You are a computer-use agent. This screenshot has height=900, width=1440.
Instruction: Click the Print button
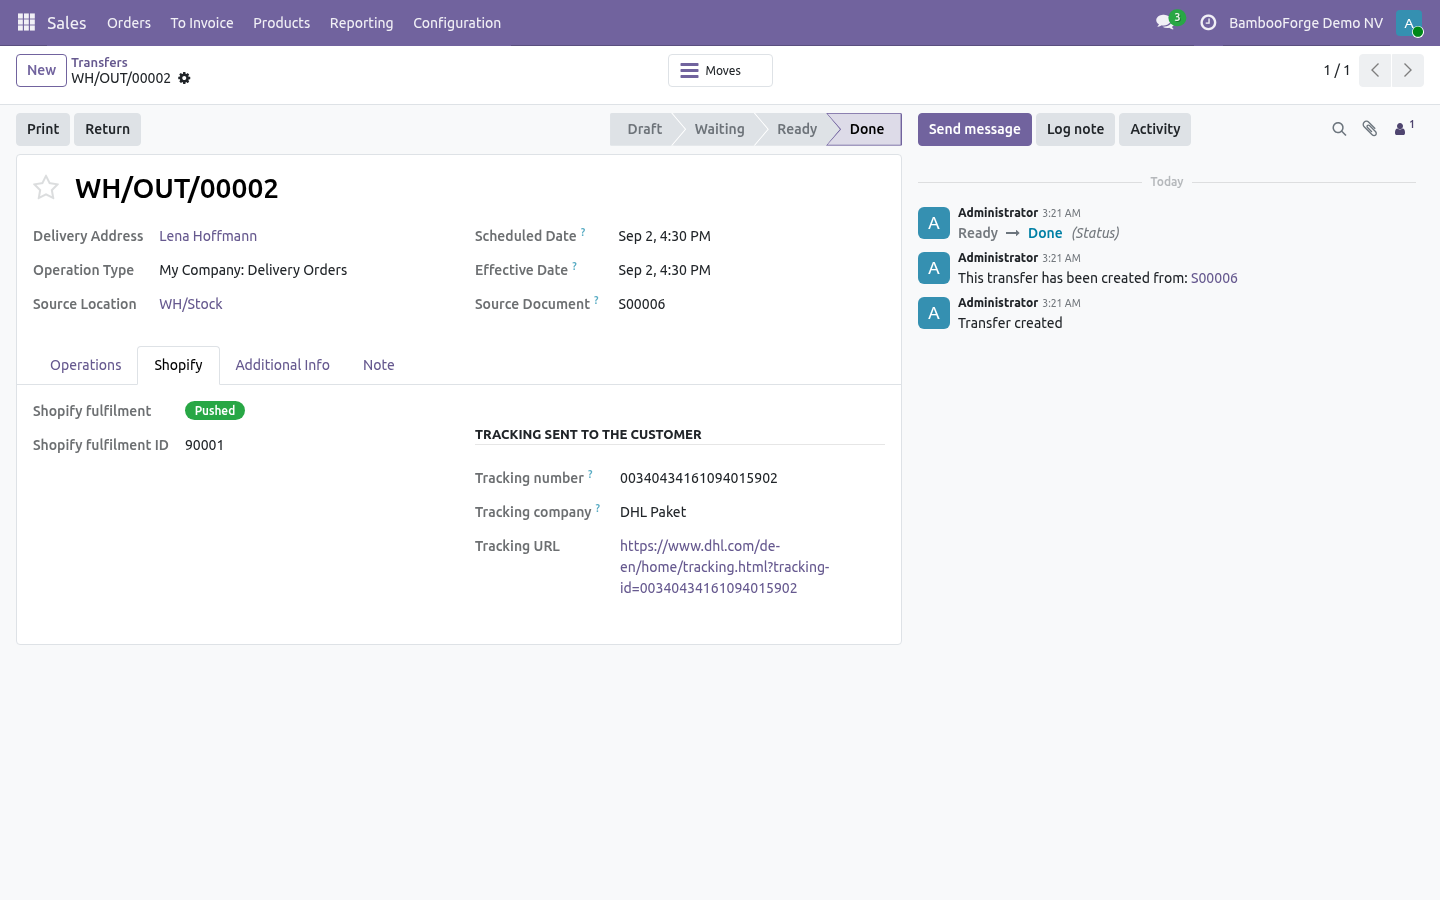pyautogui.click(x=43, y=129)
